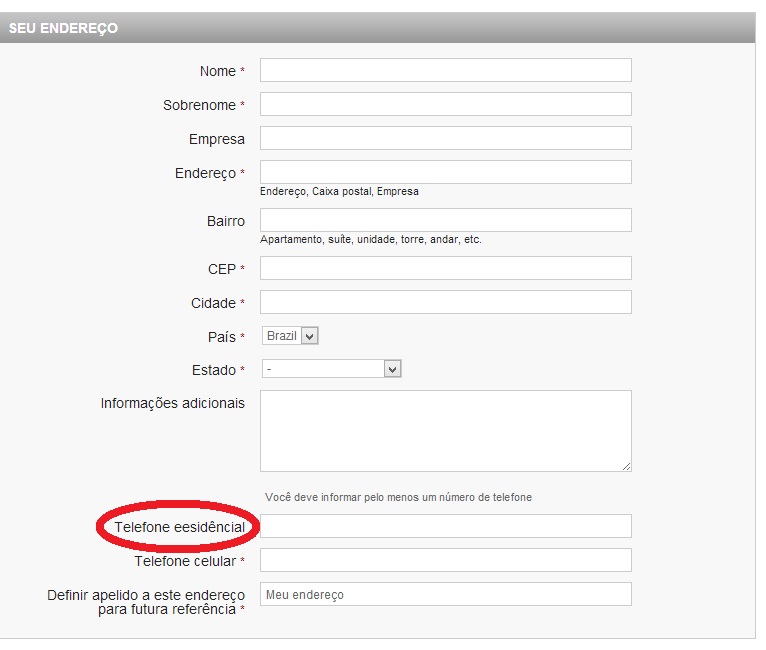
Task: Click the 'Informações adicionais' label
Action: tap(172, 403)
